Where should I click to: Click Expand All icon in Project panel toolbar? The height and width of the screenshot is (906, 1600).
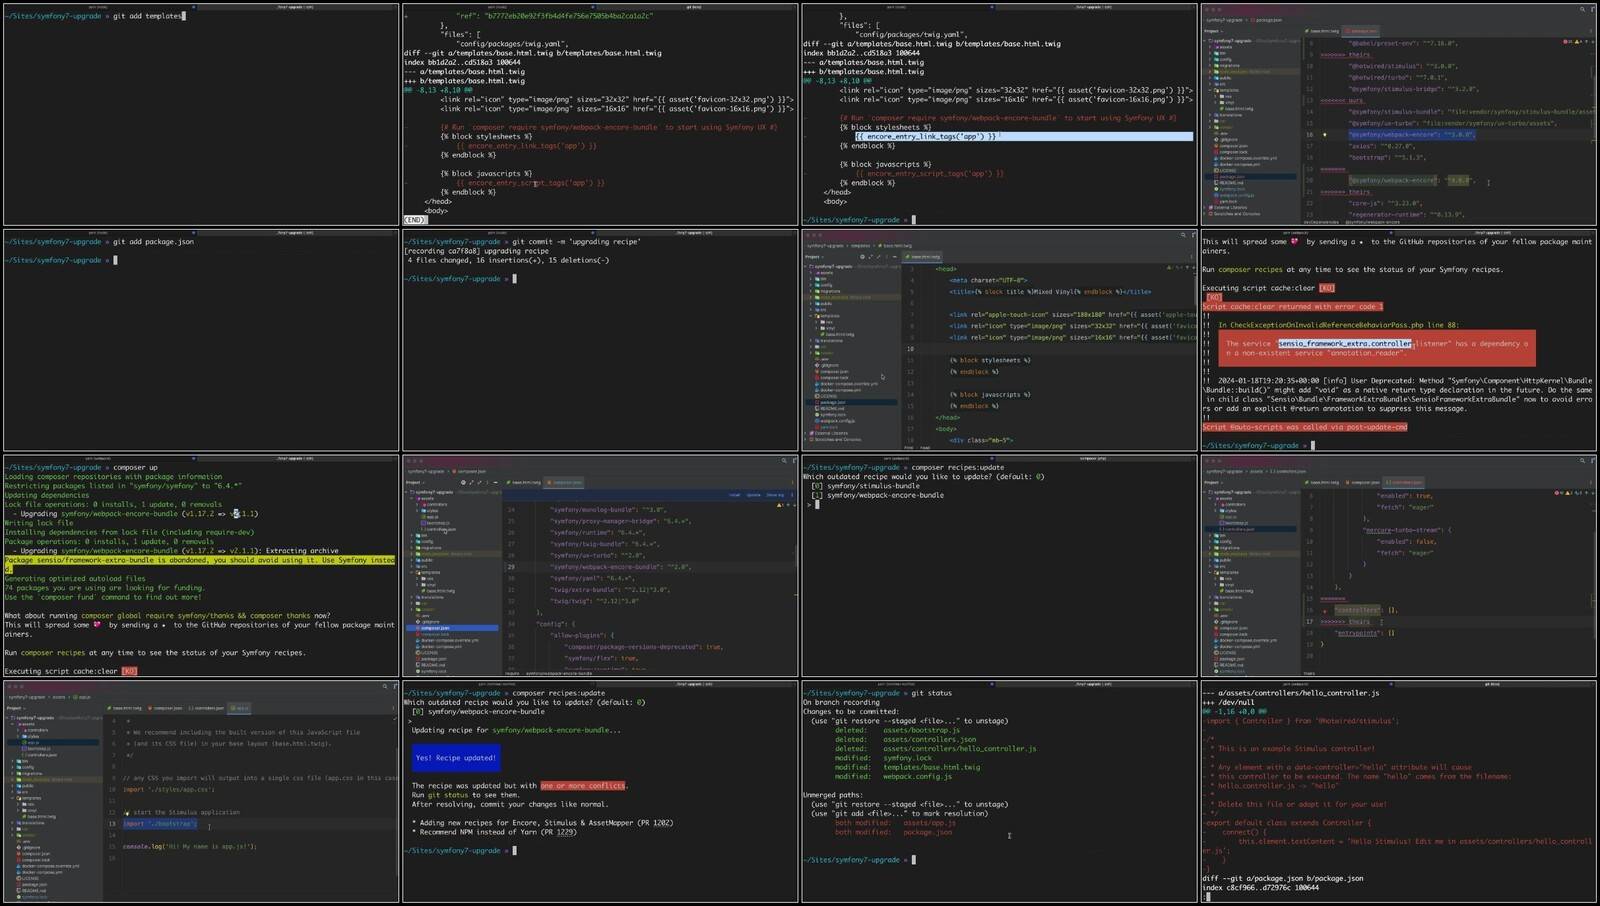(x=470, y=482)
